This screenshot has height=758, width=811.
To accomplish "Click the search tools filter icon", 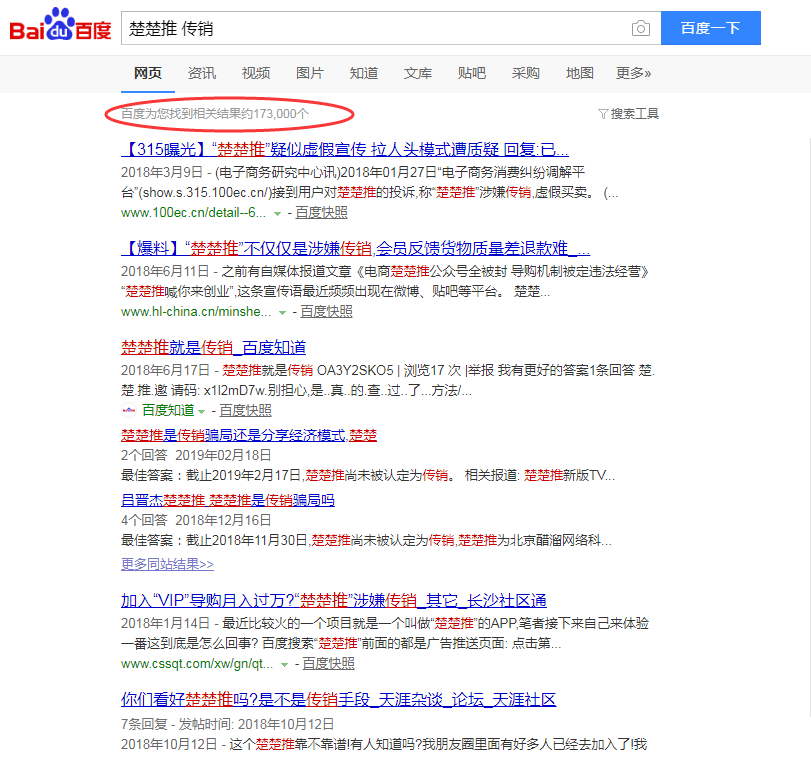I will [x=603, y=114].
